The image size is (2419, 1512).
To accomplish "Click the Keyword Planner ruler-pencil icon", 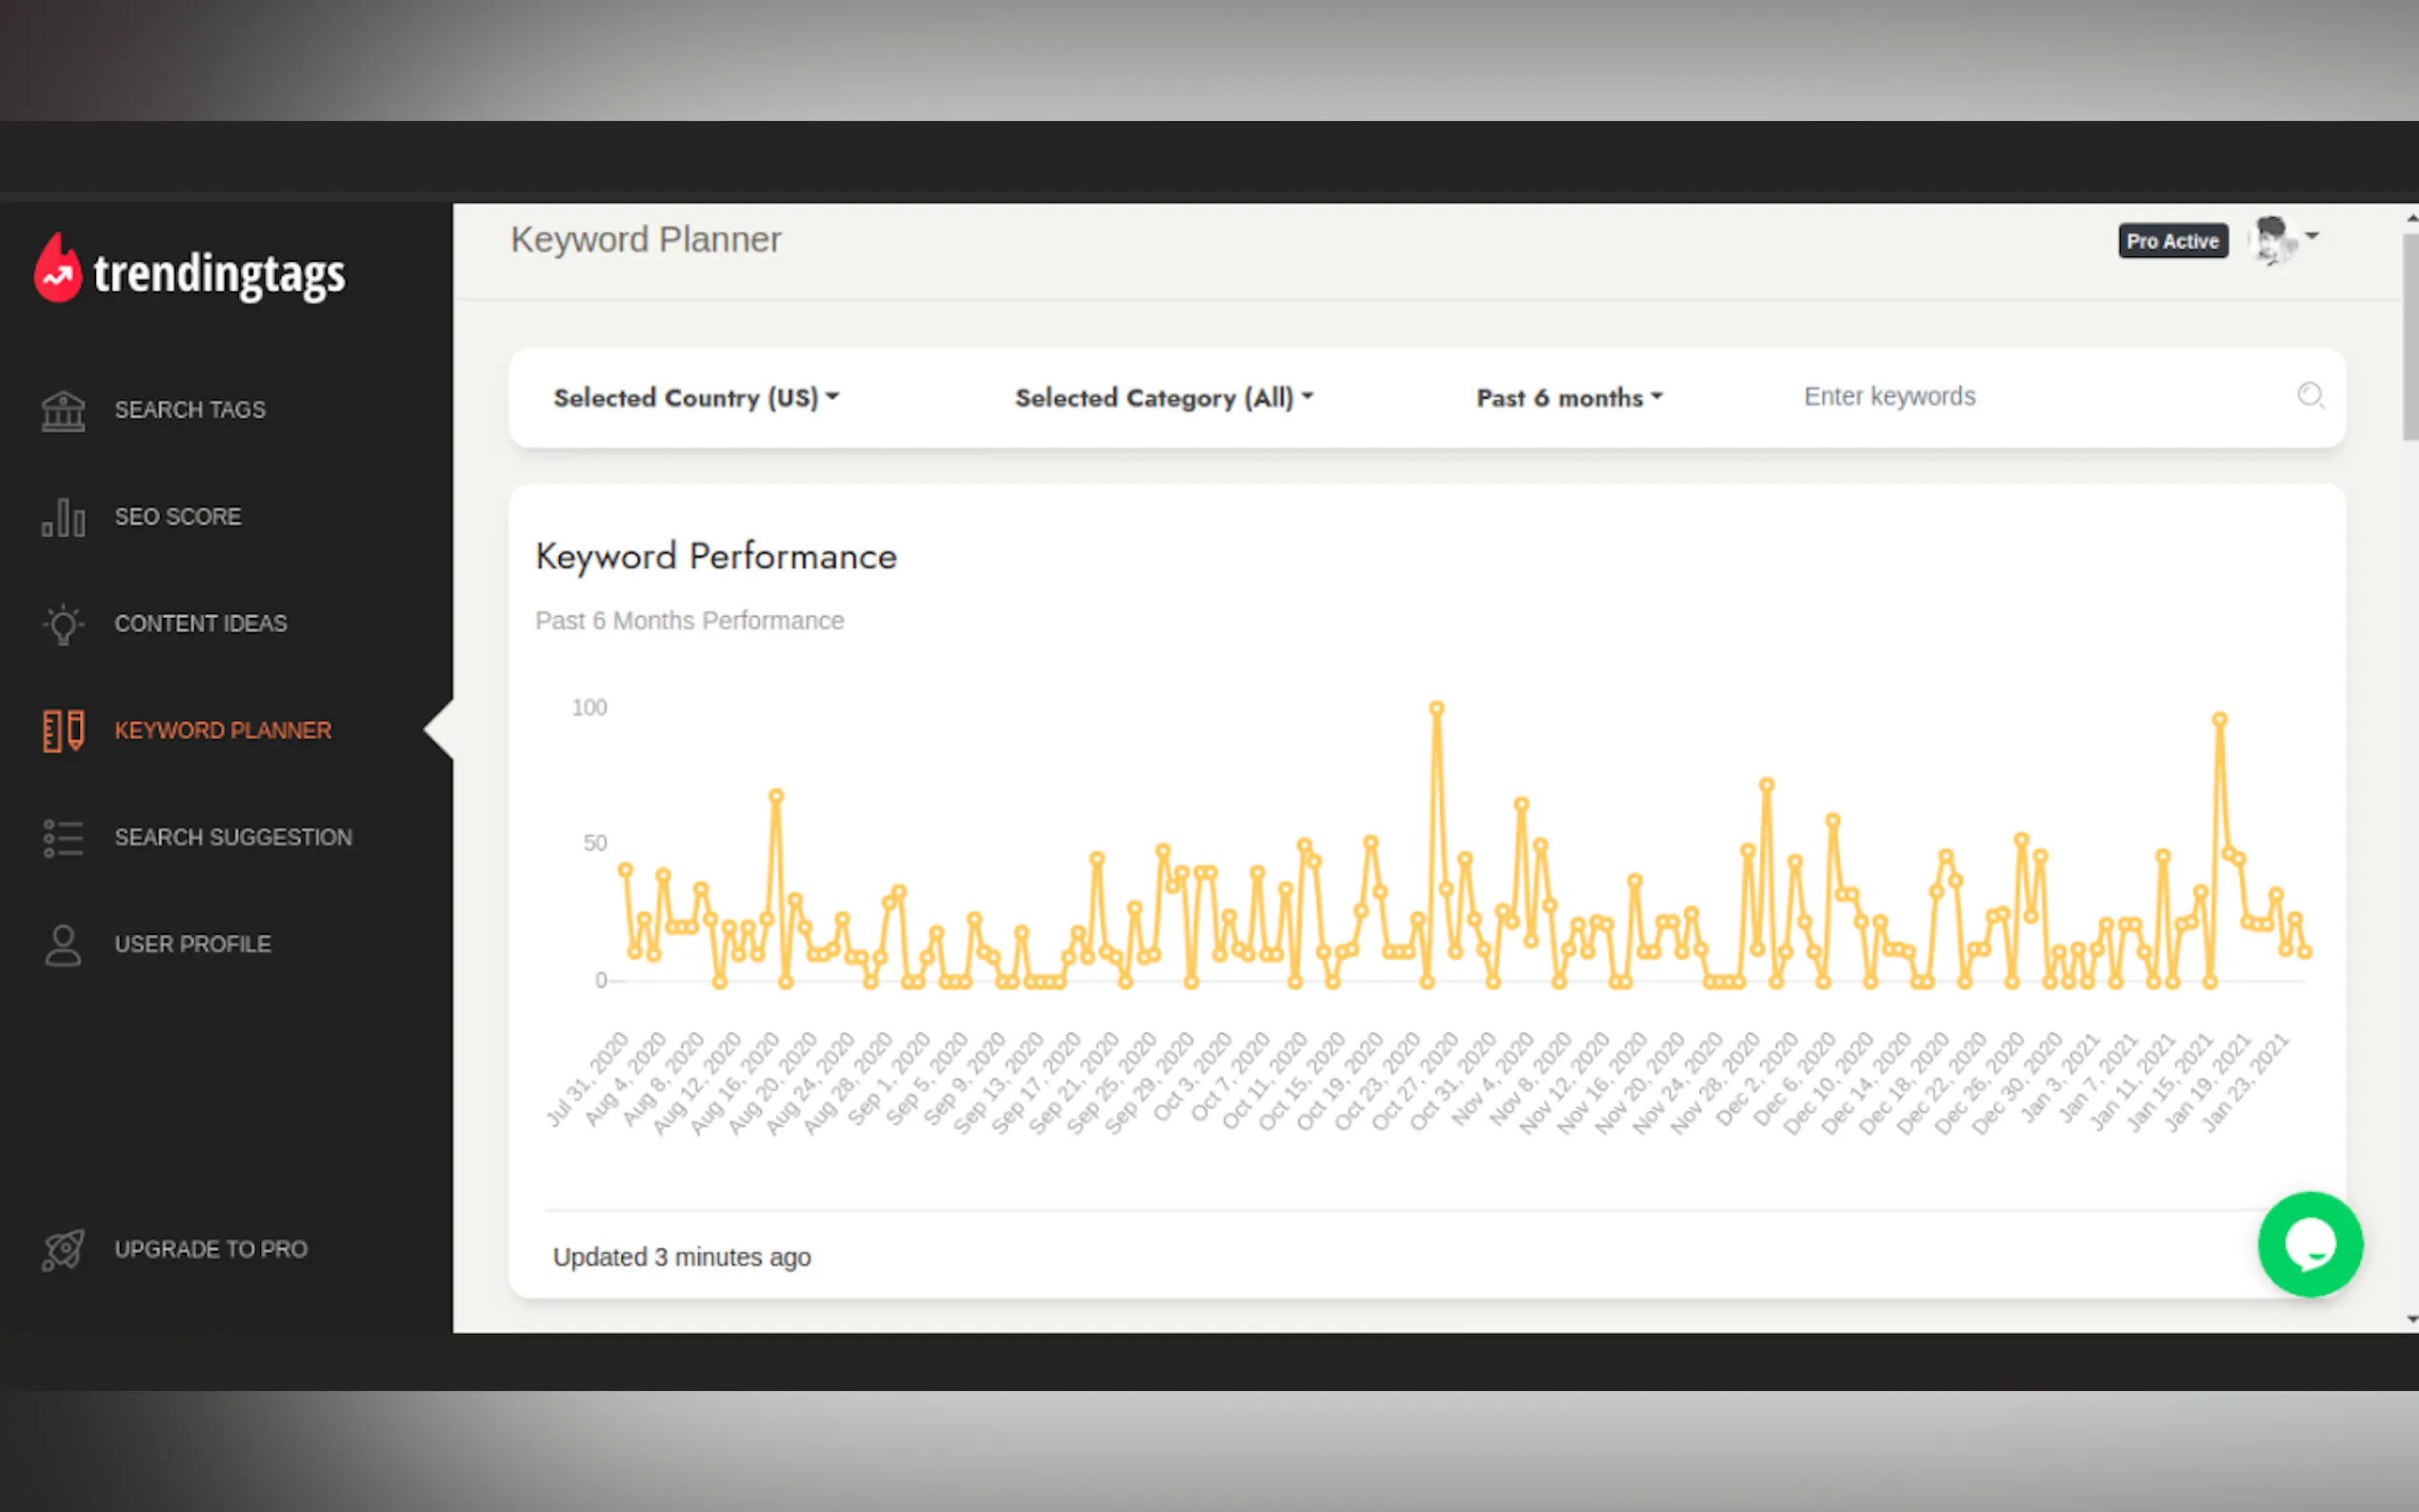I will coord(63,731).
